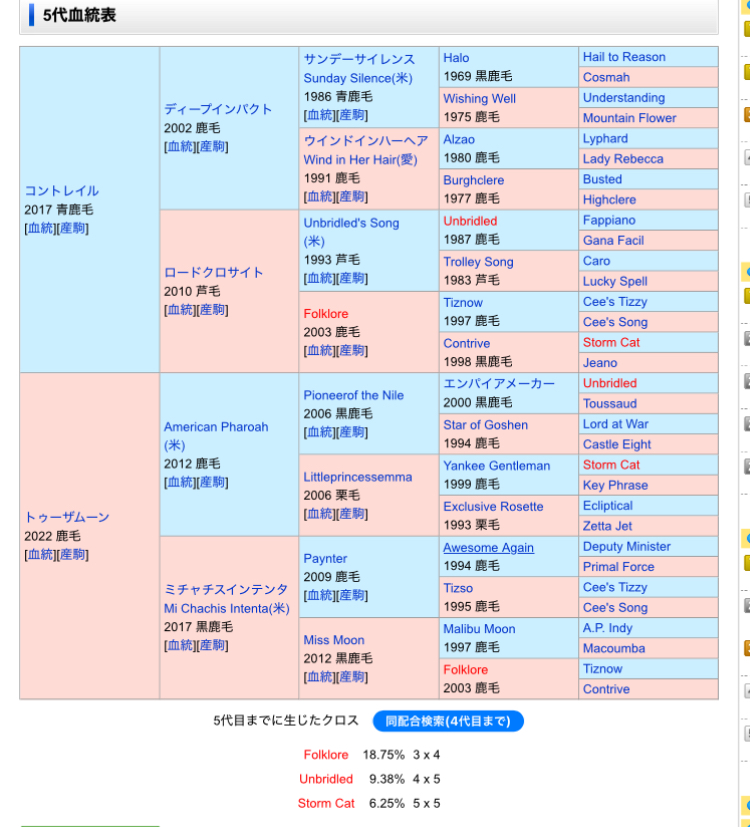Click 血統 link under コントレイル

click(x=41, y=228)
